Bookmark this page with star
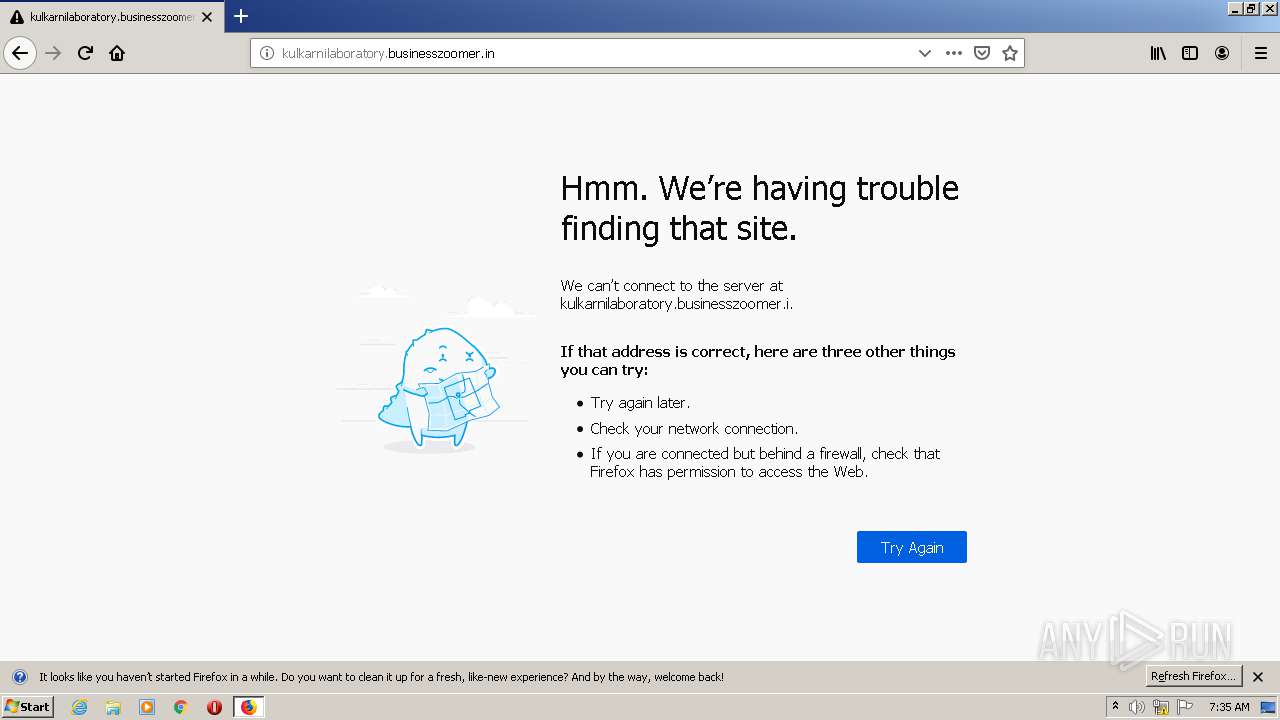This screenshot has width=1280, height=720. (x=1010, y=53)
